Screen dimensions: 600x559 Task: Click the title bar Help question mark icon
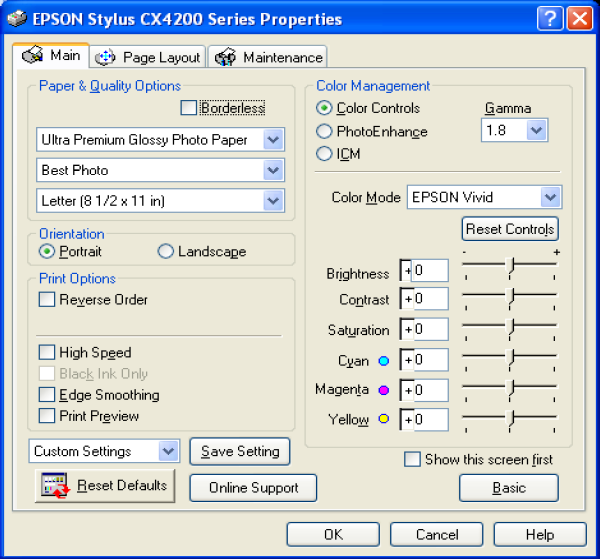(550, 18)
